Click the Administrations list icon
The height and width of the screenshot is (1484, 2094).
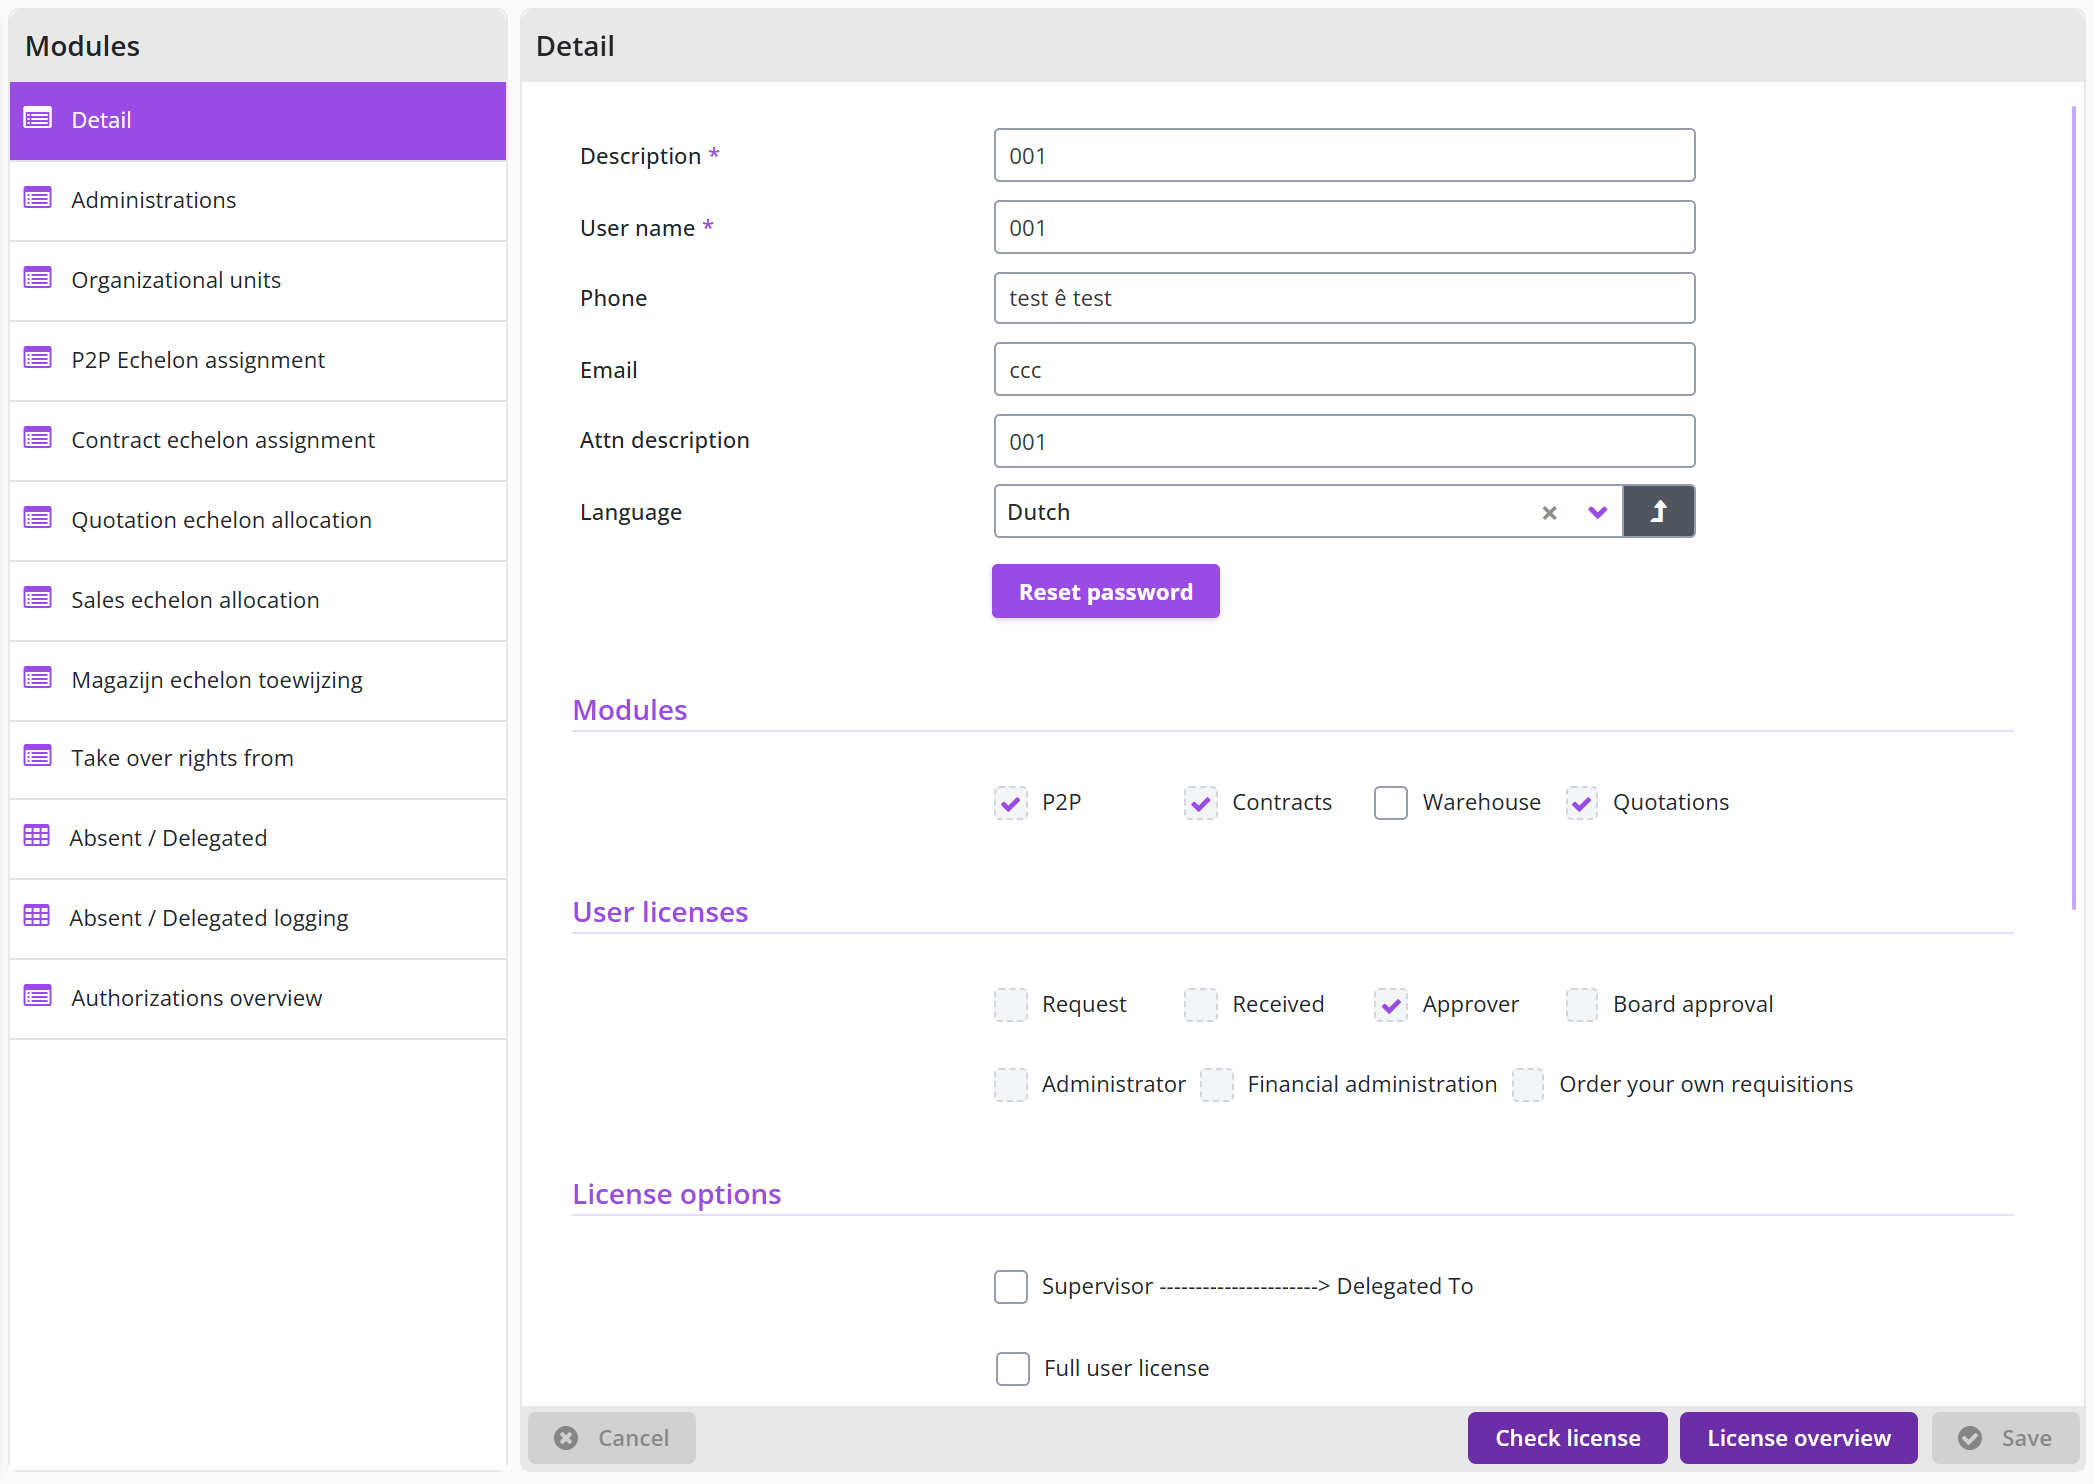pyautogui.click(x=38, y=199)
